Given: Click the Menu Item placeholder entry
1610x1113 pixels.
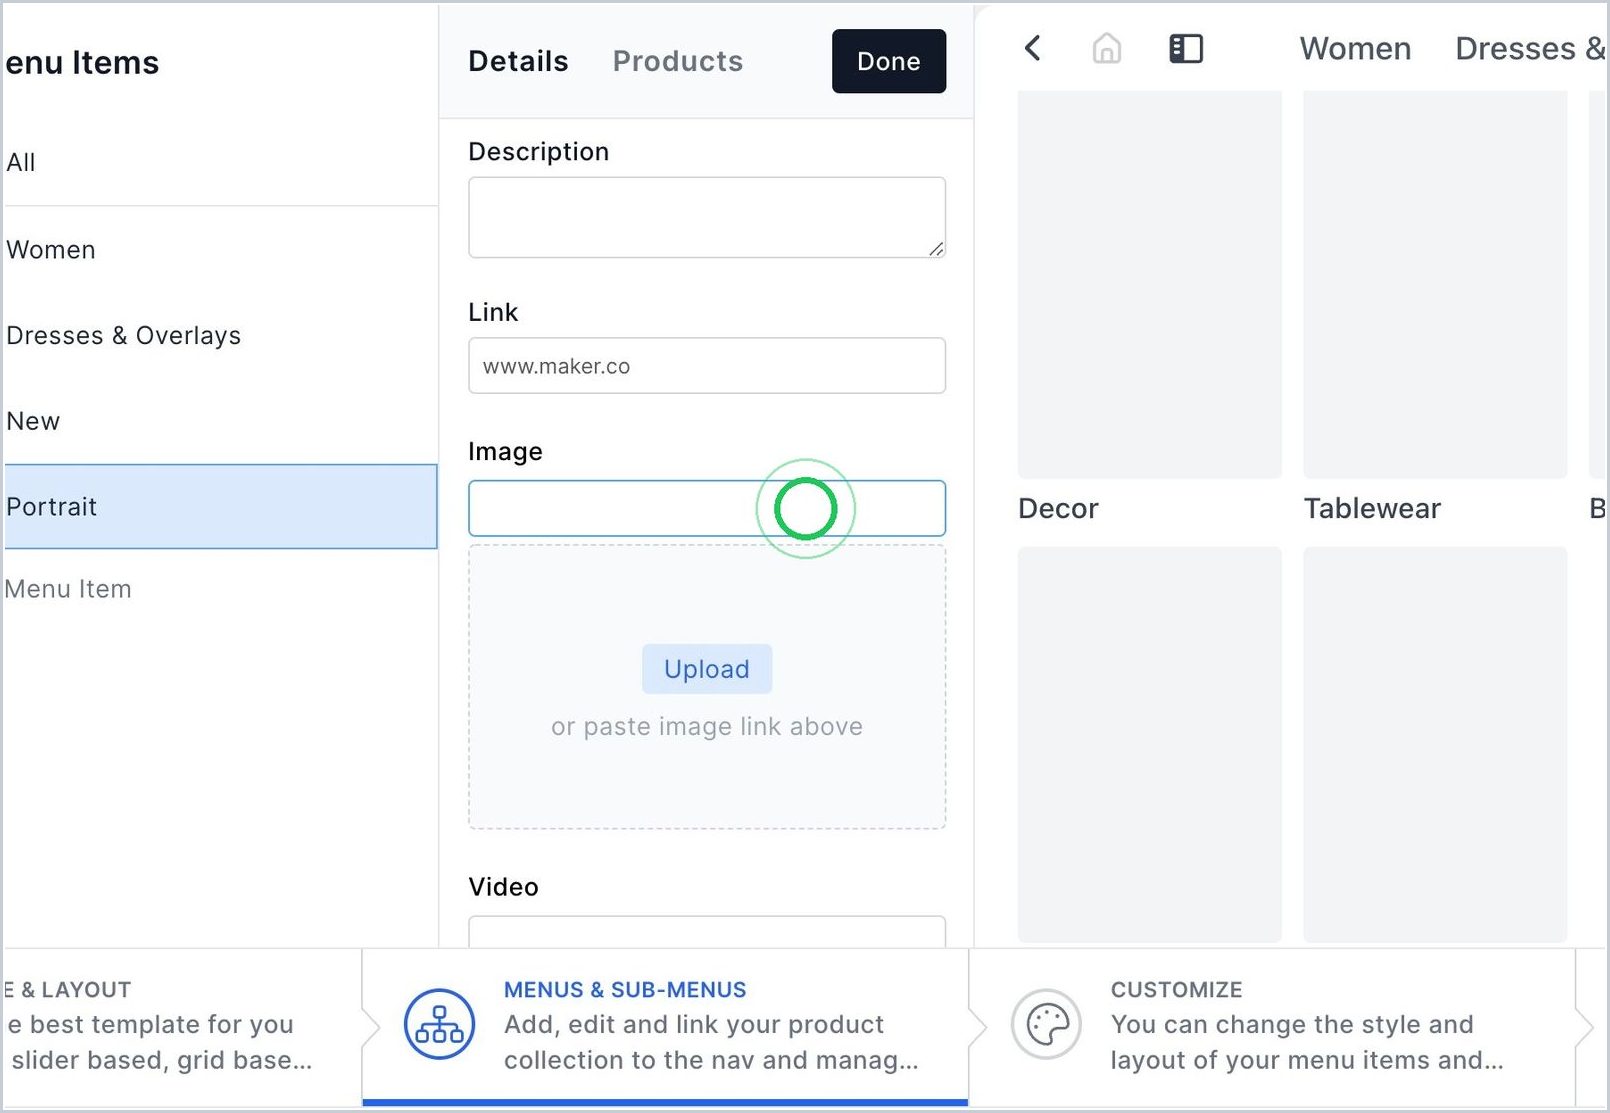Looking at the screenshot, I should [x=68, y=589].
